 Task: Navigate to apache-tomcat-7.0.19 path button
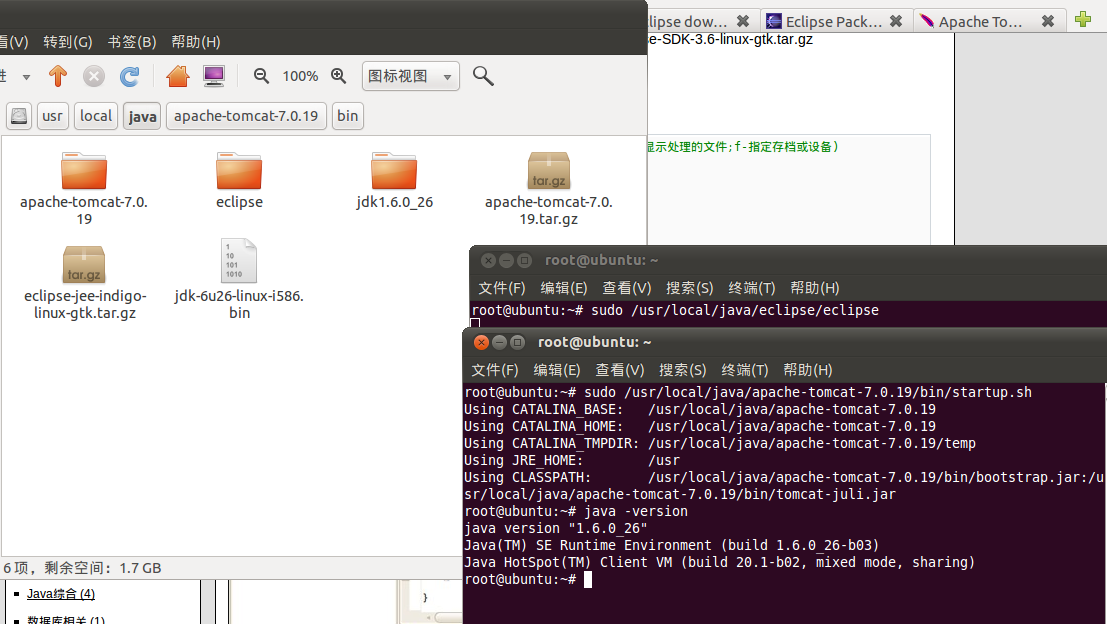tap(246, 116)
